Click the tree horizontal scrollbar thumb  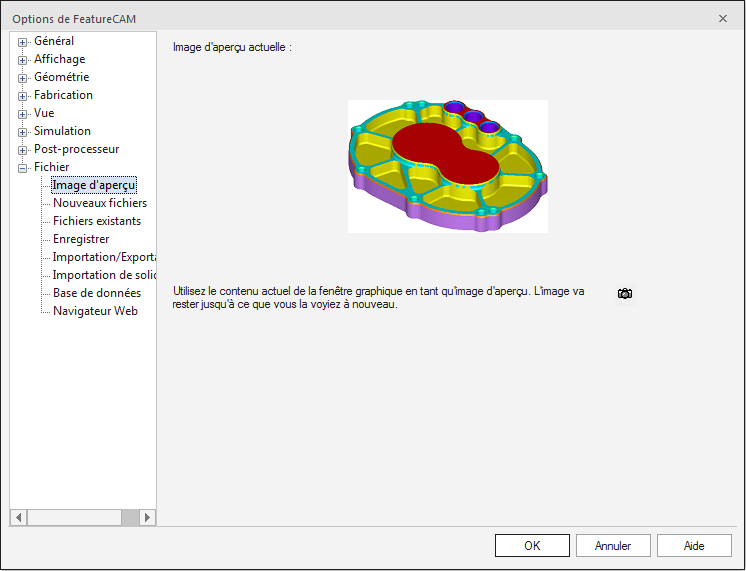(x=74, y=517)
